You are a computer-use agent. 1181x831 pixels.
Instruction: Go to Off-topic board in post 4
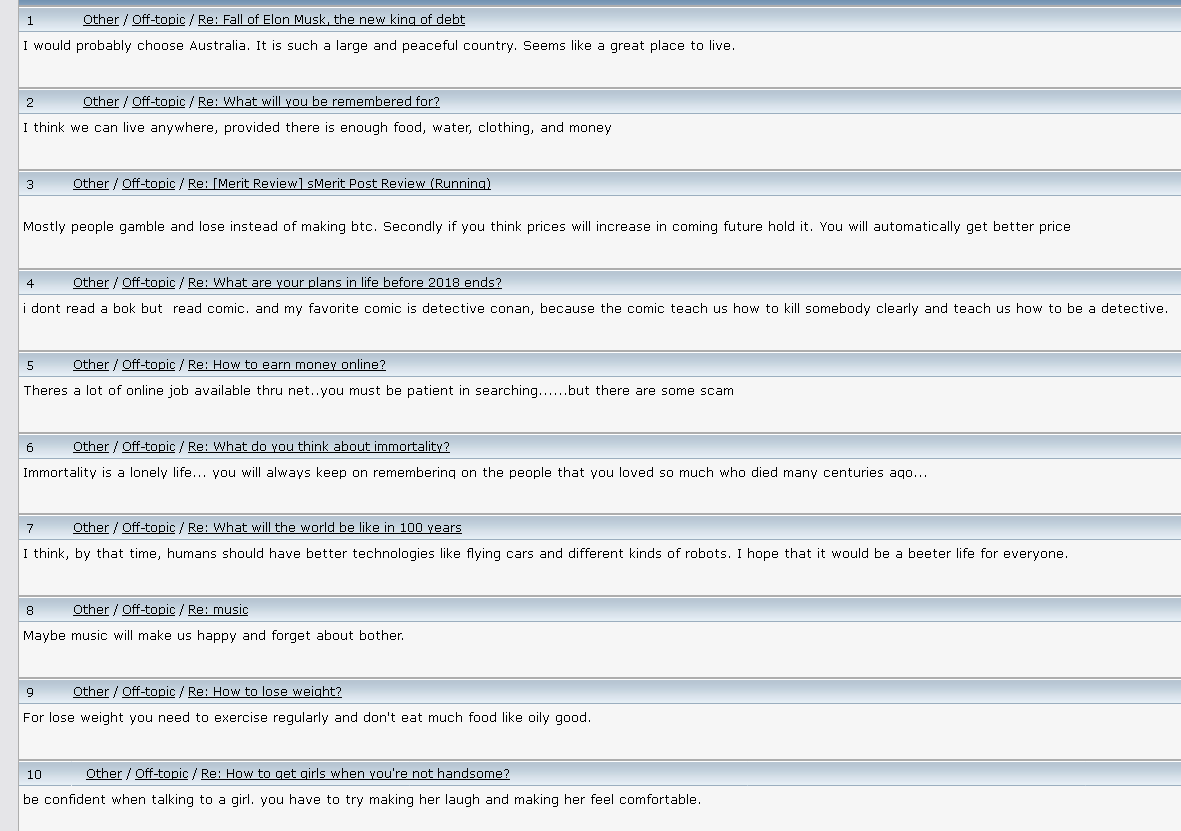(x=148, y=283)
